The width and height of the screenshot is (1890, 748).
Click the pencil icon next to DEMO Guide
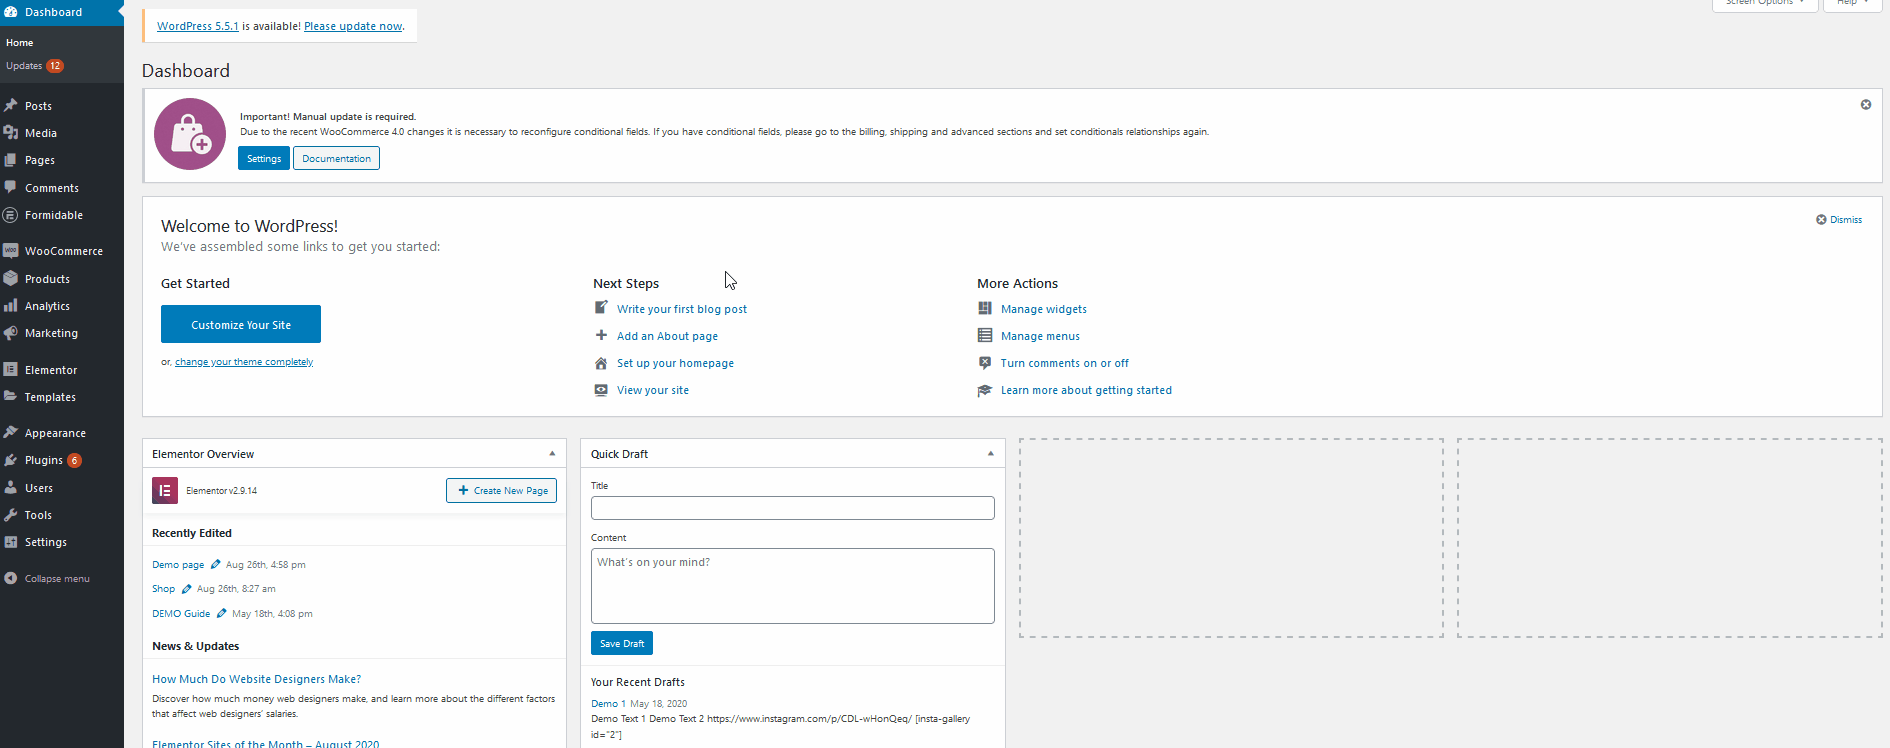pos(221,613)
